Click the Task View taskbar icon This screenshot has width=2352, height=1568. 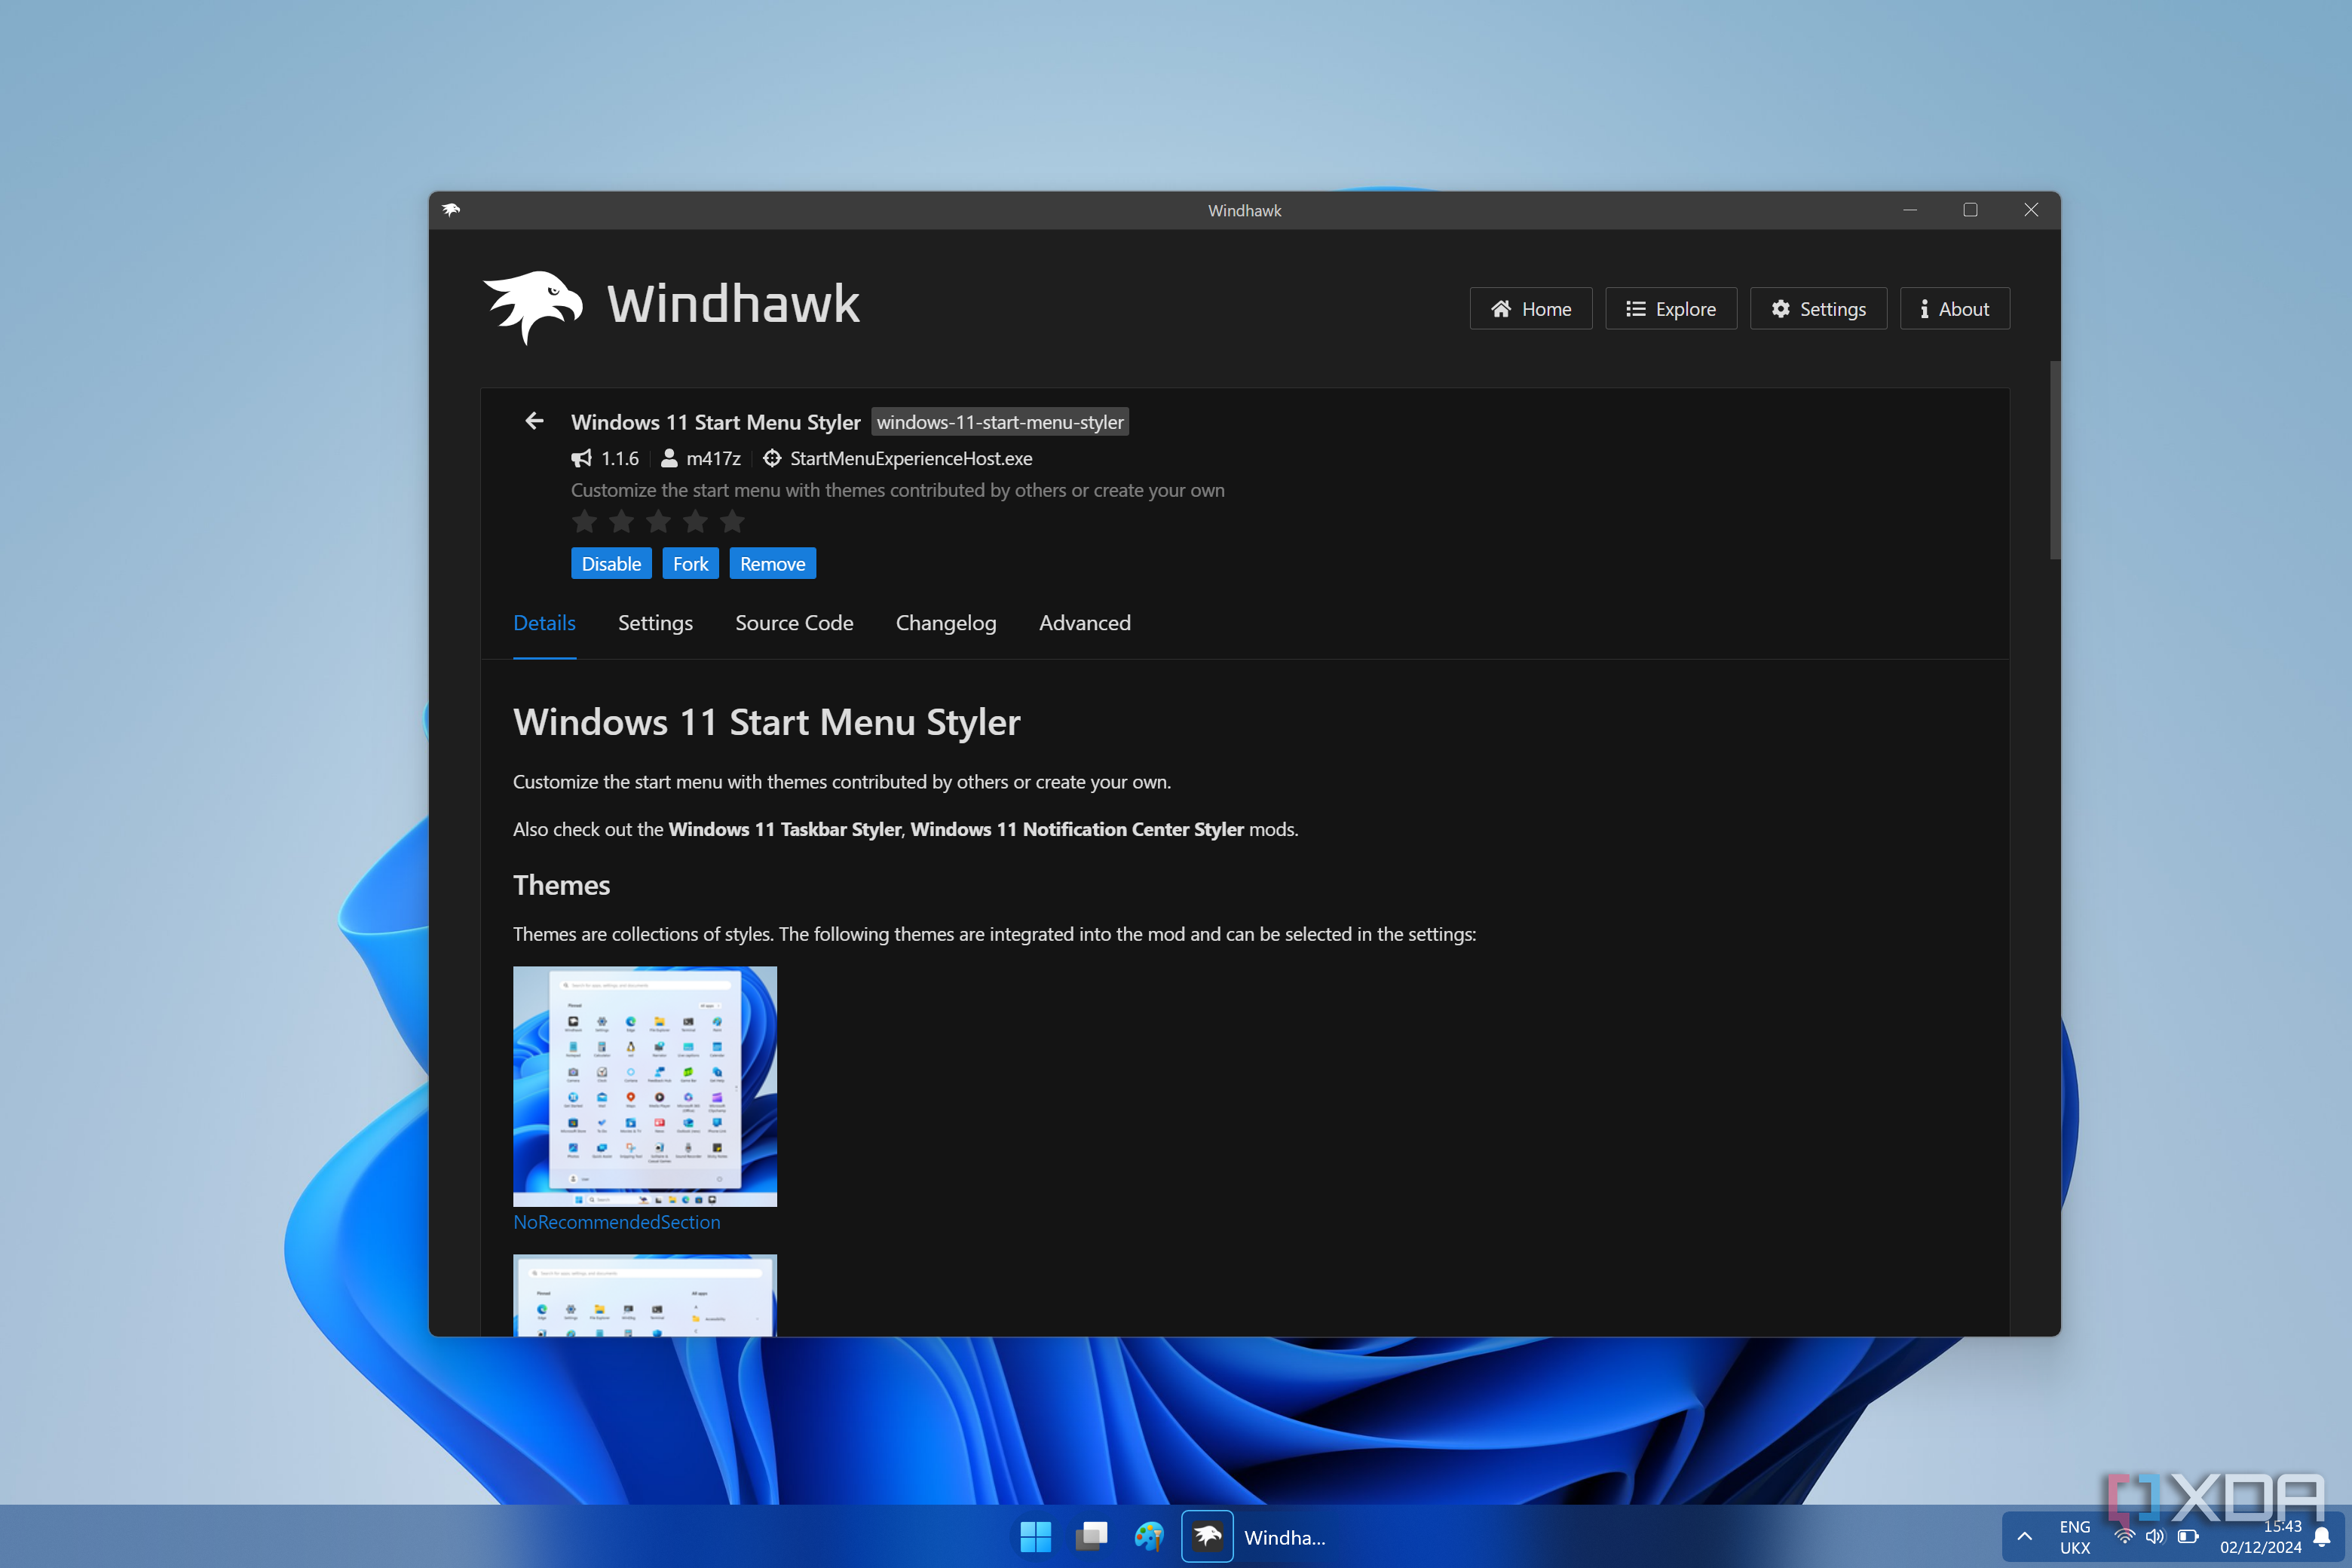click(x=1091, y=1537)
